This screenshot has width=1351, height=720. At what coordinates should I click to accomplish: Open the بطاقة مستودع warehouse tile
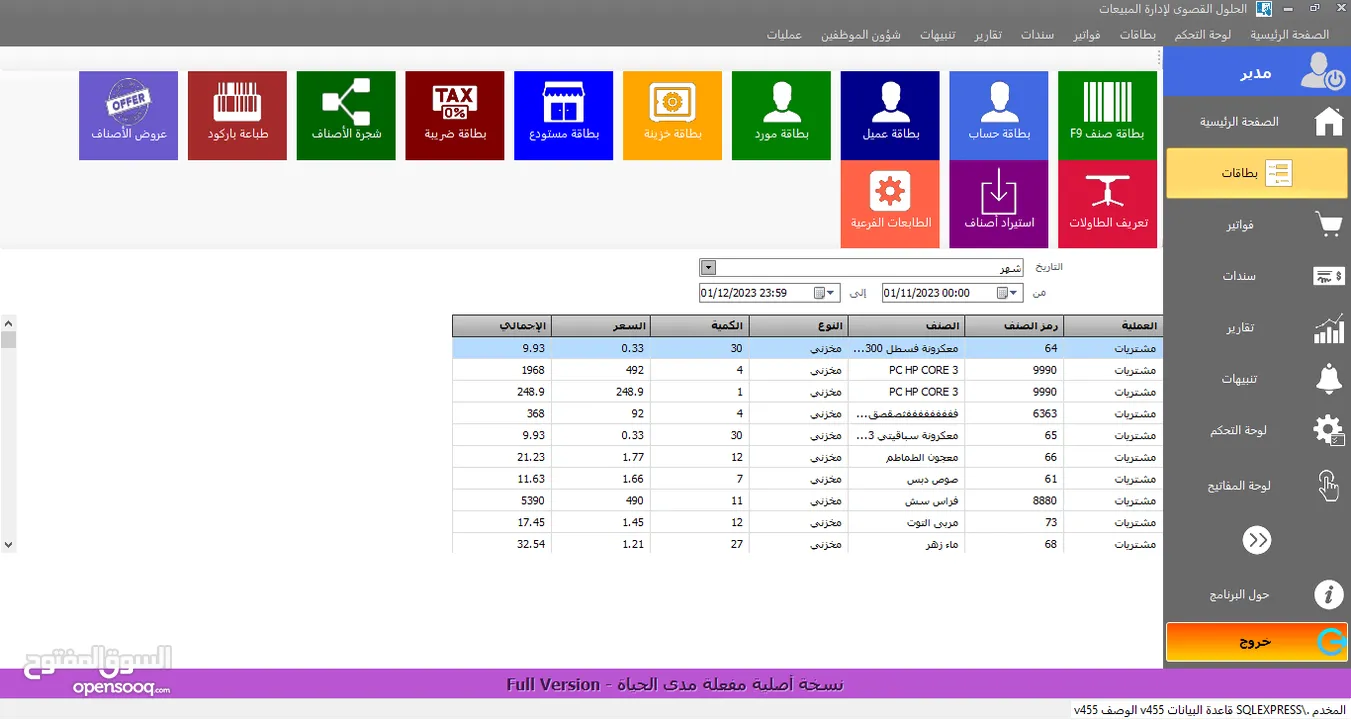[x=563, y=115]
